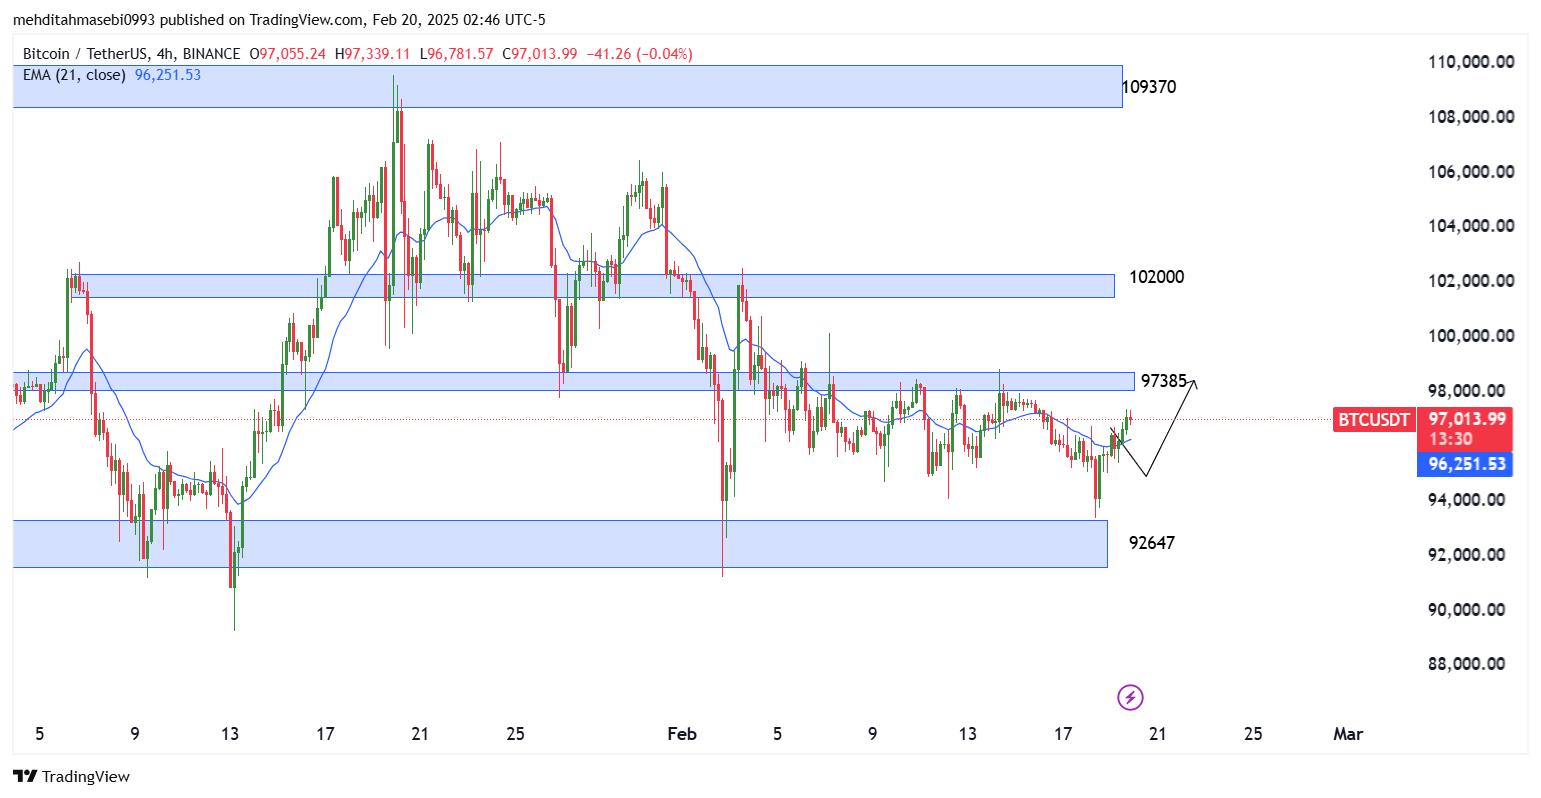Image resolution: width=1541 pixels, height=798 pixels.
Task: Click the 25 date label after Feb
Action: click(1253, 734)
